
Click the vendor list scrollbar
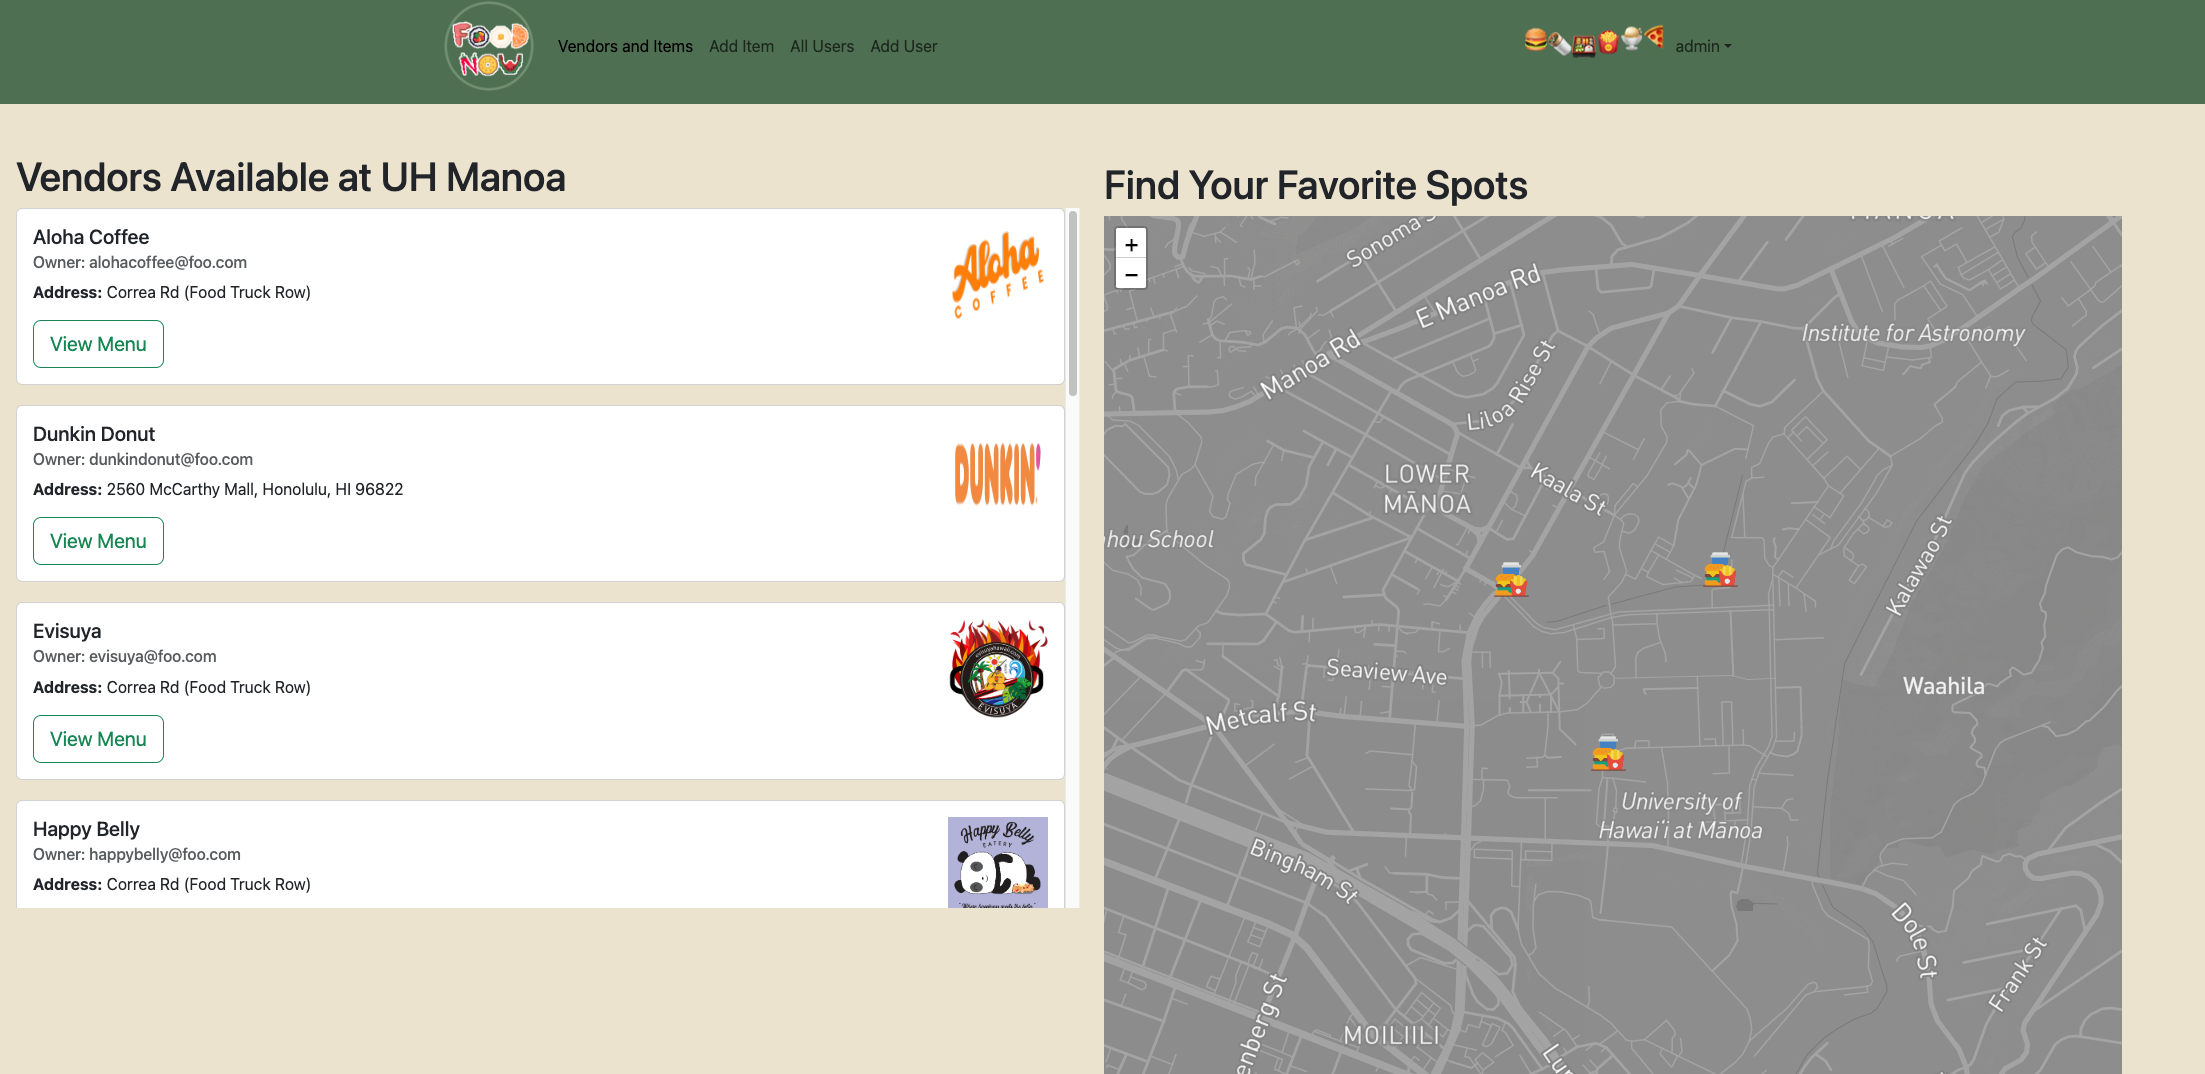[x=1073, y=303]
